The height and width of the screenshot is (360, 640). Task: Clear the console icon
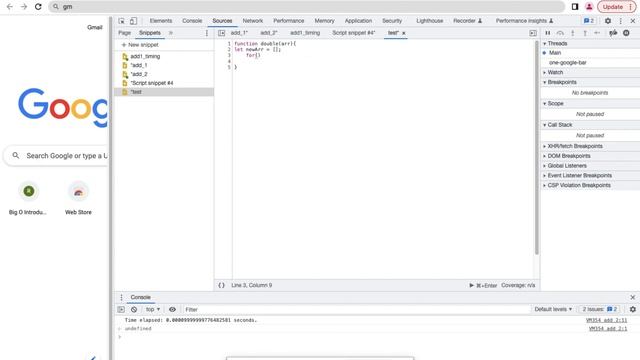pos(134,309)
